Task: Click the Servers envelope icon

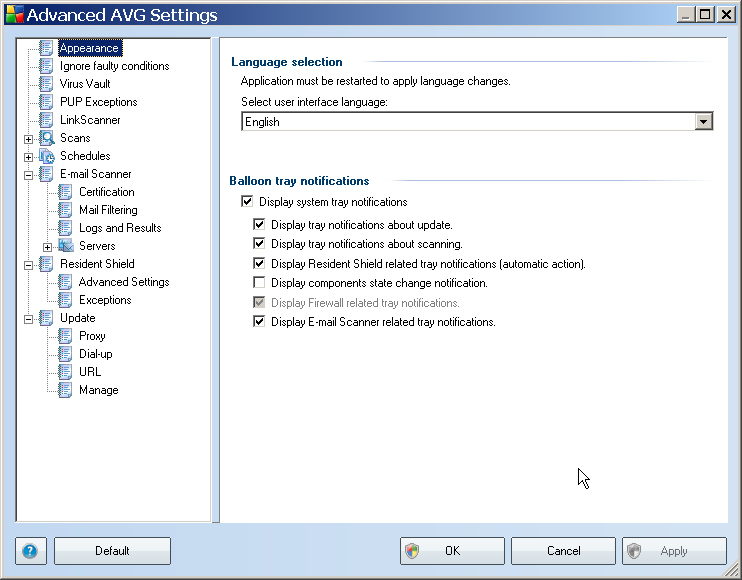Action: [66, 246]
